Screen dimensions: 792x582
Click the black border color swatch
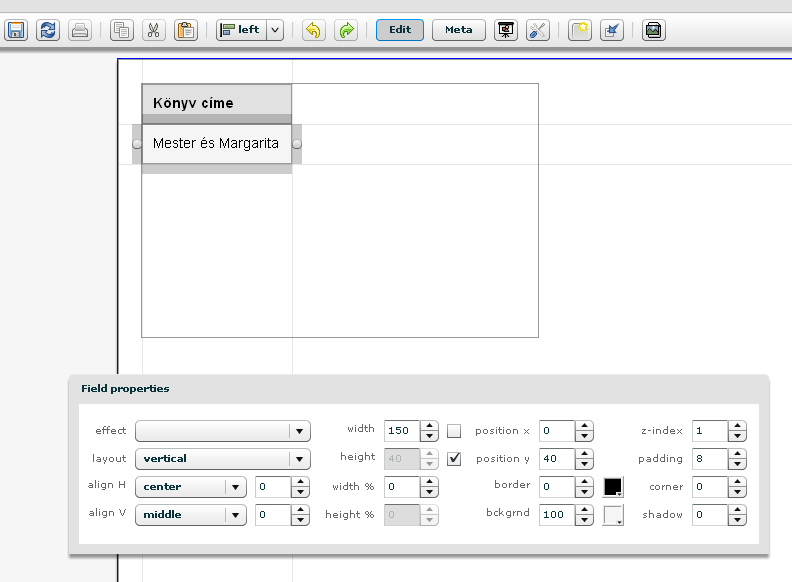(x=613, y=487)
